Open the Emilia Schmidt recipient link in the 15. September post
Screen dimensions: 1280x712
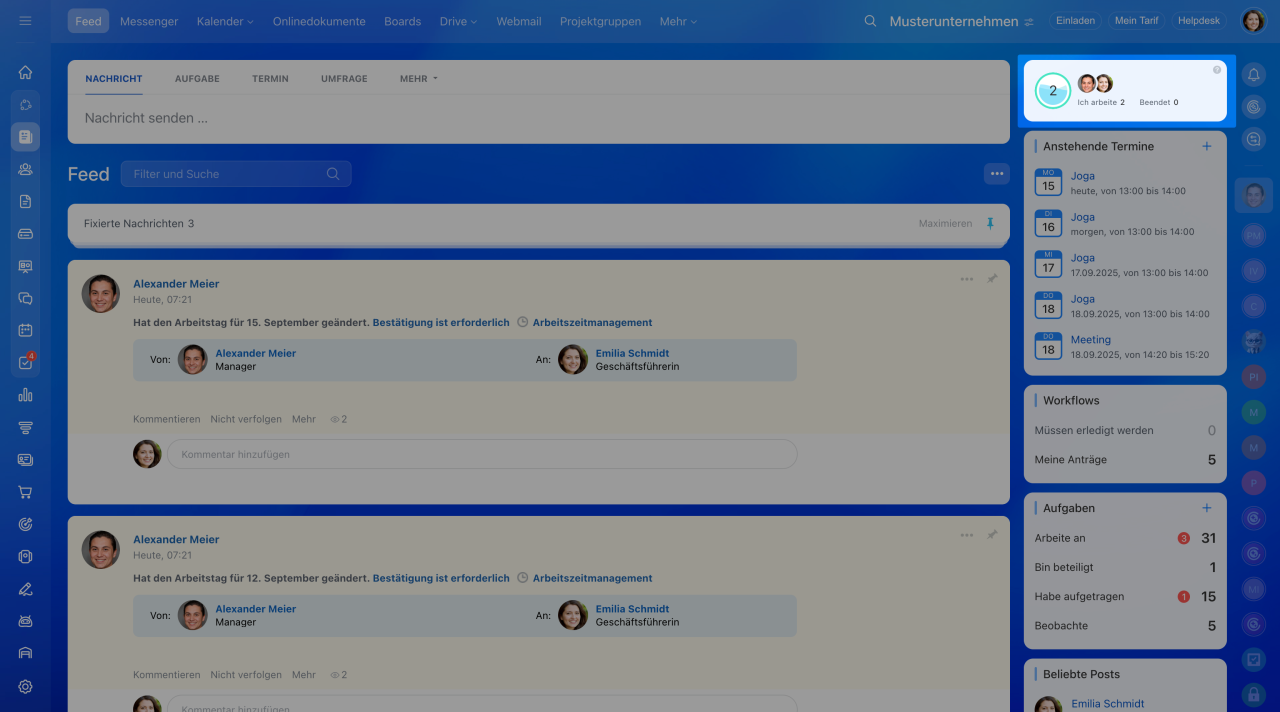tap(632, 353)
